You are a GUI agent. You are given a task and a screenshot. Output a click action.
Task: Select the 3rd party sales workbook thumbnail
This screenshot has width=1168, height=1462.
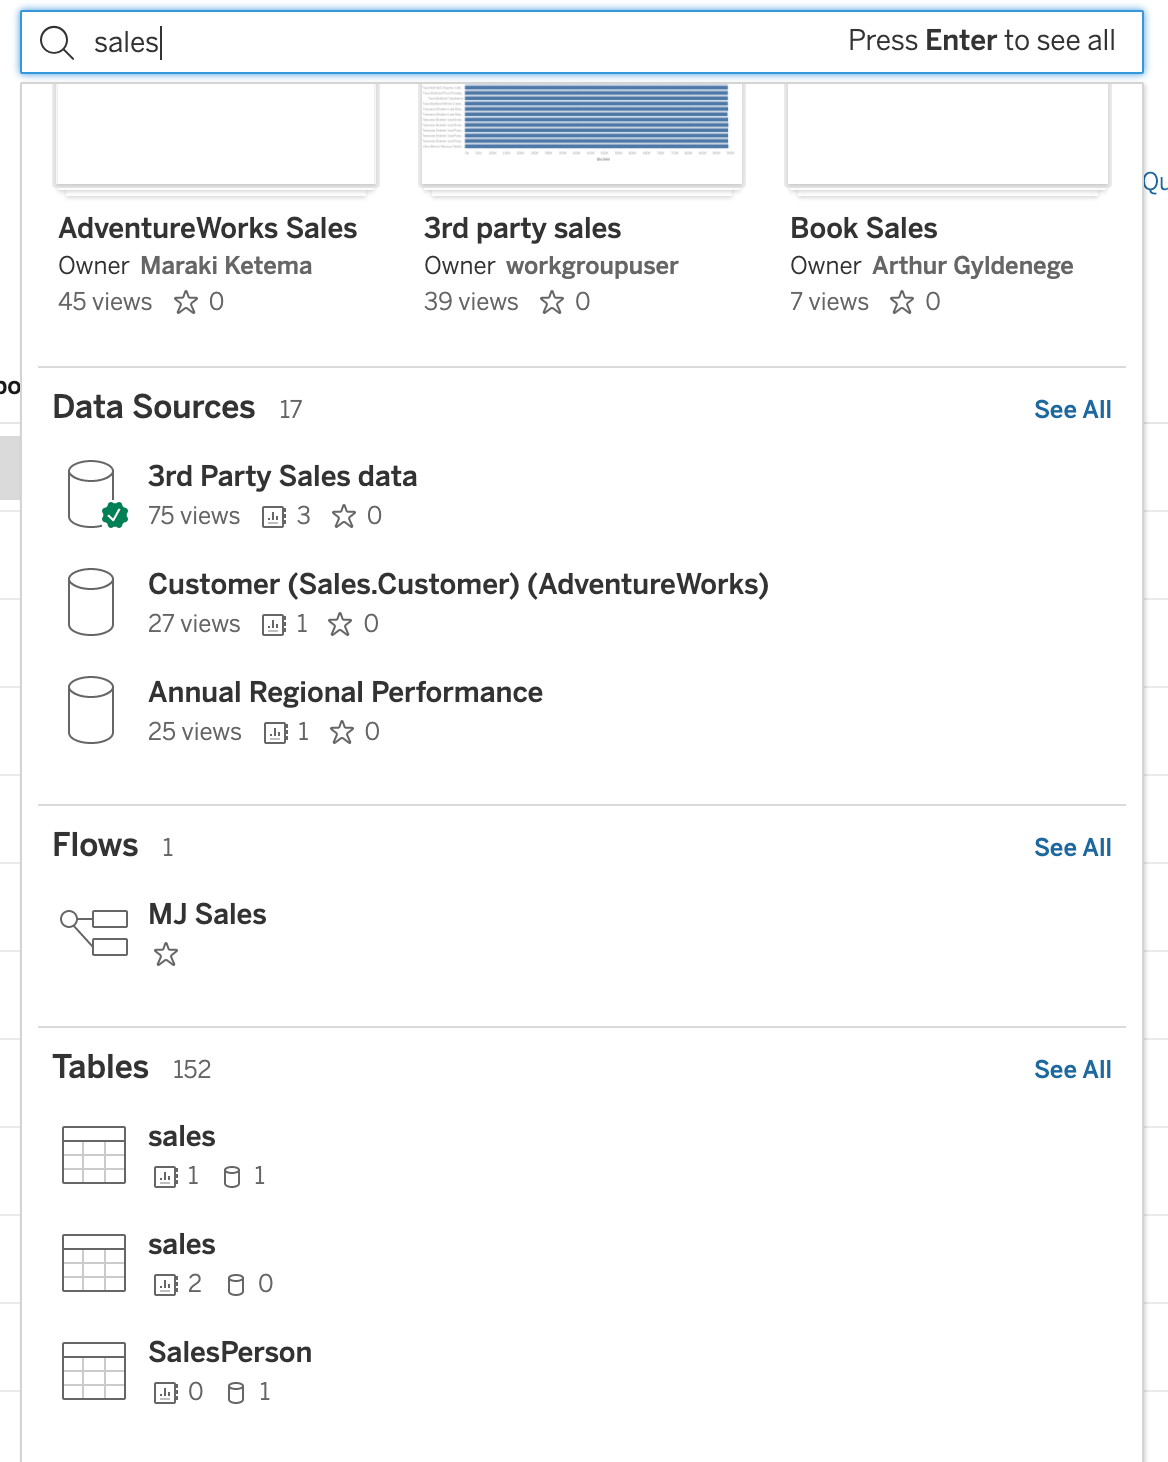(x=581, y=130)
